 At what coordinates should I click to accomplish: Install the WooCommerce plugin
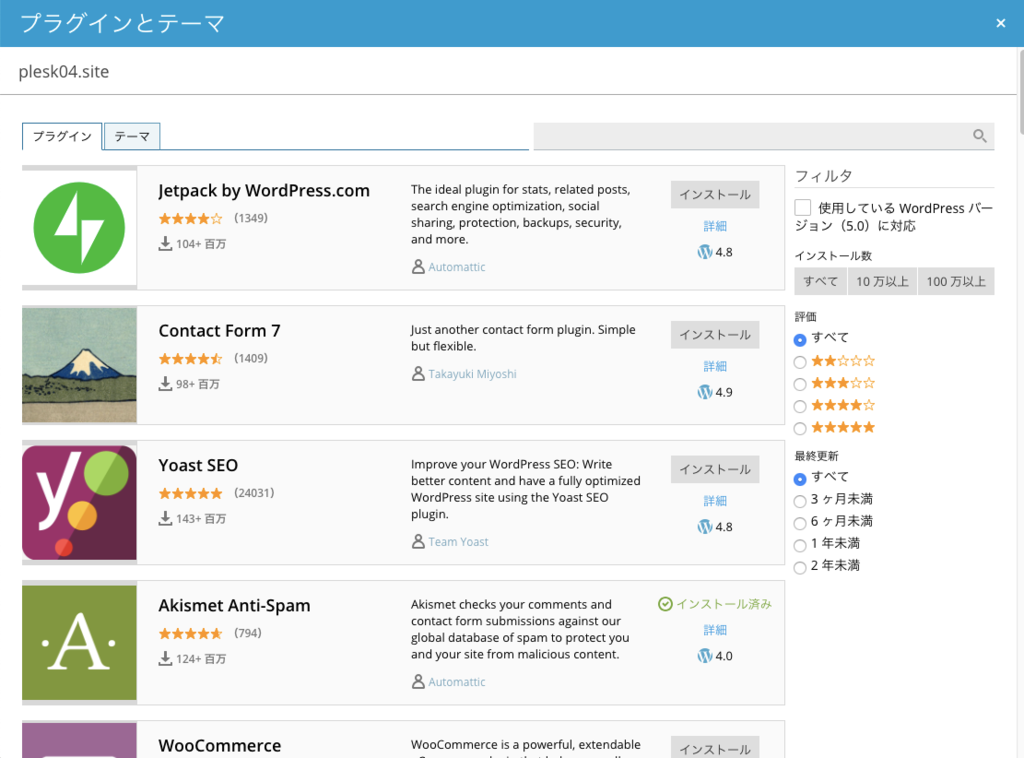(x=715, y=748)
